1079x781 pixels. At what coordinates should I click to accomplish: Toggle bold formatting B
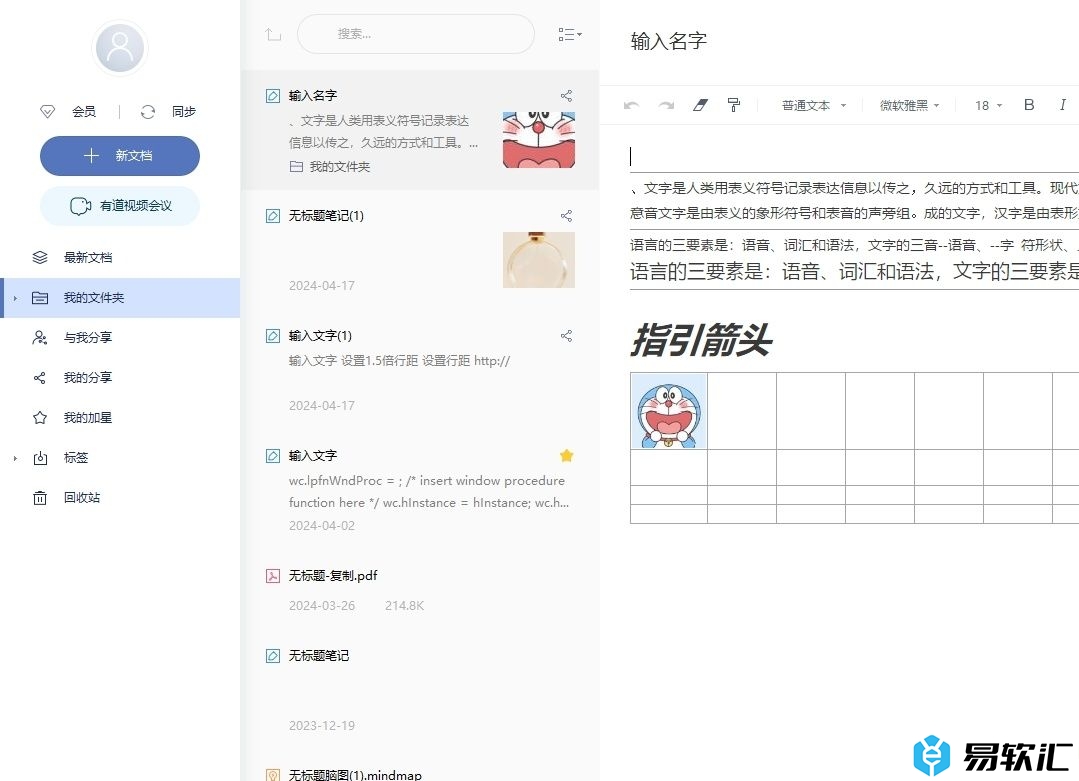(1029, 105)
